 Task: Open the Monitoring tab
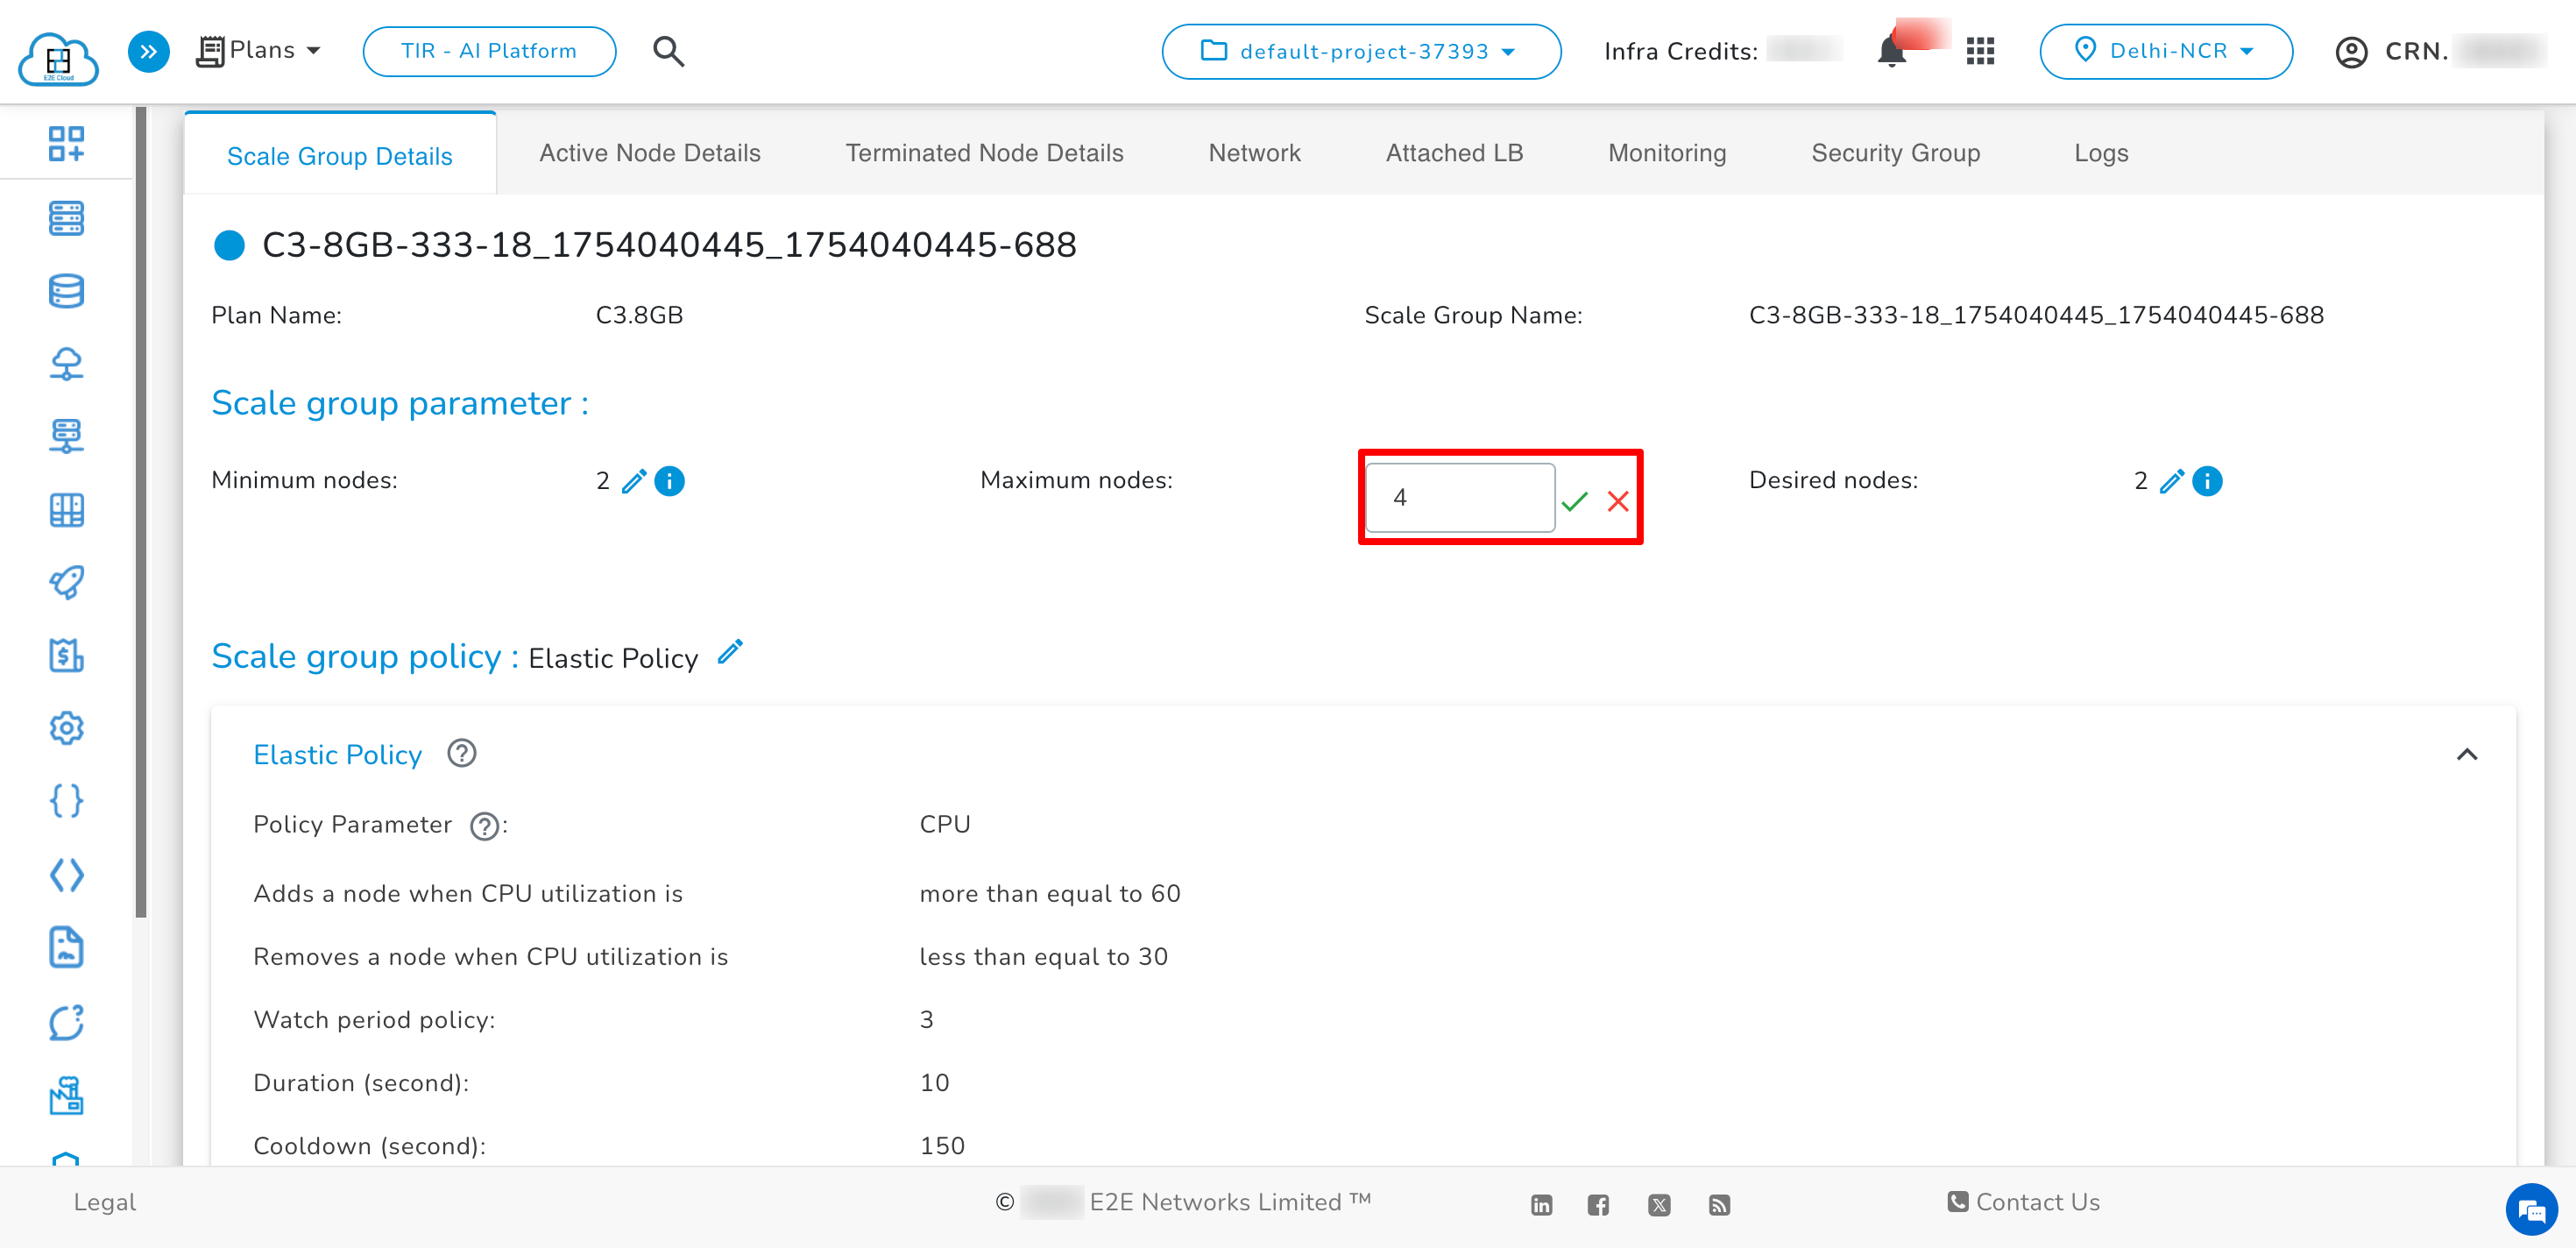click(x=1666, y=152)
